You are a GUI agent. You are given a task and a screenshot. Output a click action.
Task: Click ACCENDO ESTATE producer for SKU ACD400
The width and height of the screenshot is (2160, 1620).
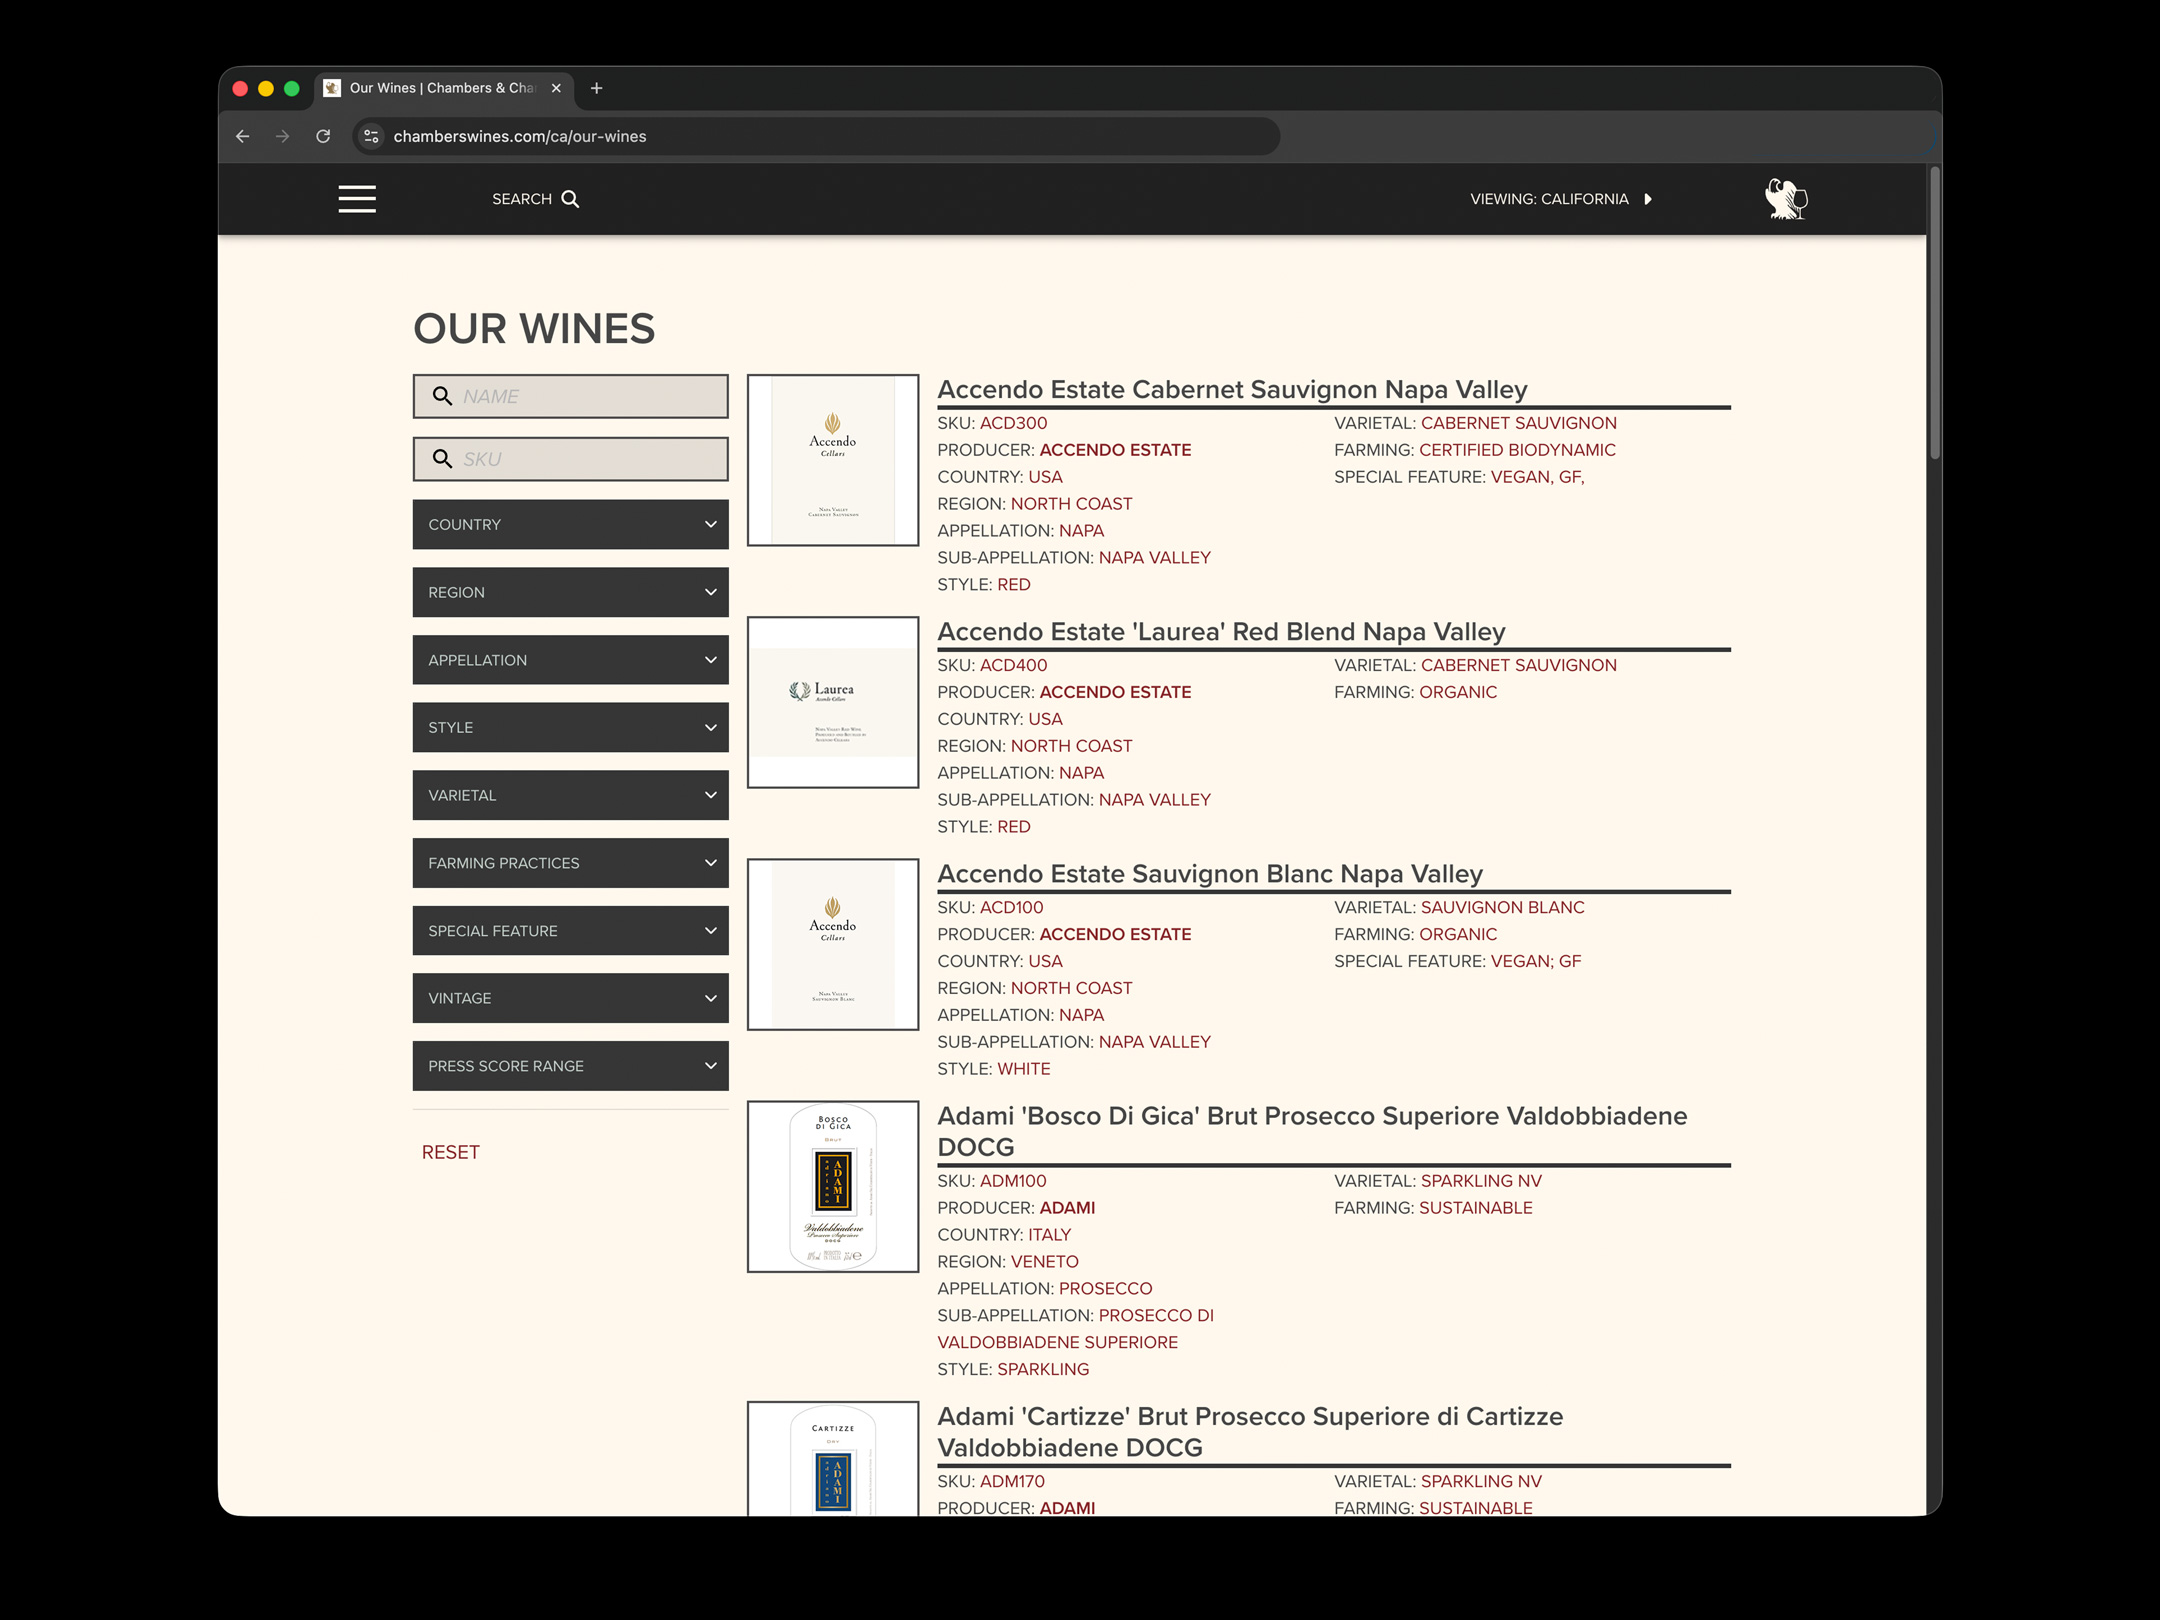click(1115, 692)
